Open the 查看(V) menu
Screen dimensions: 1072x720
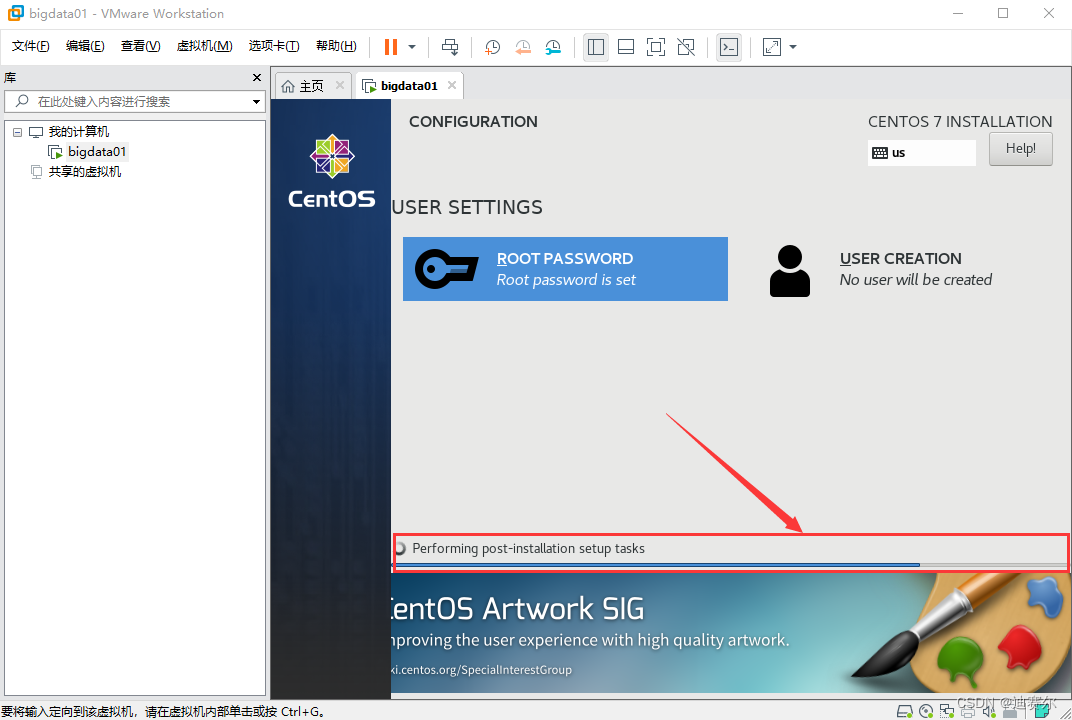pyautogui.click(x=140, y=46)
